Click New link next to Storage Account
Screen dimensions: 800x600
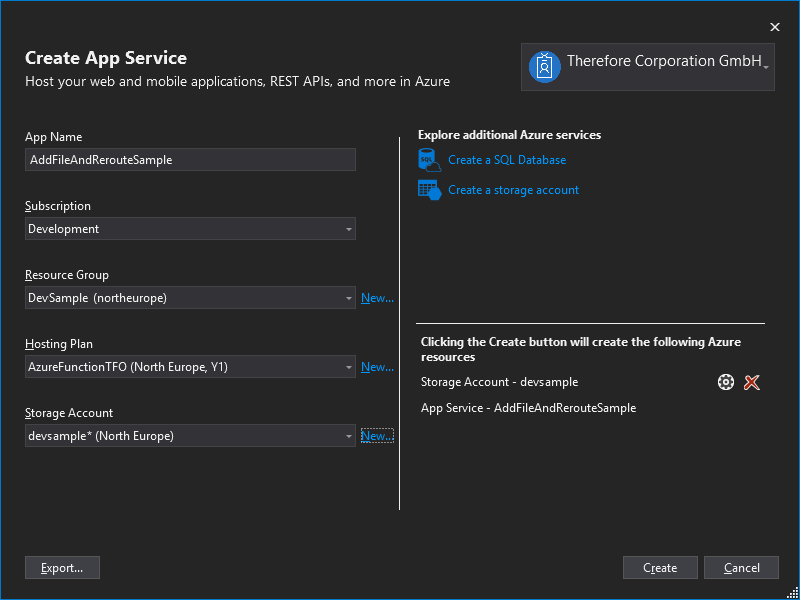(377, 436)
